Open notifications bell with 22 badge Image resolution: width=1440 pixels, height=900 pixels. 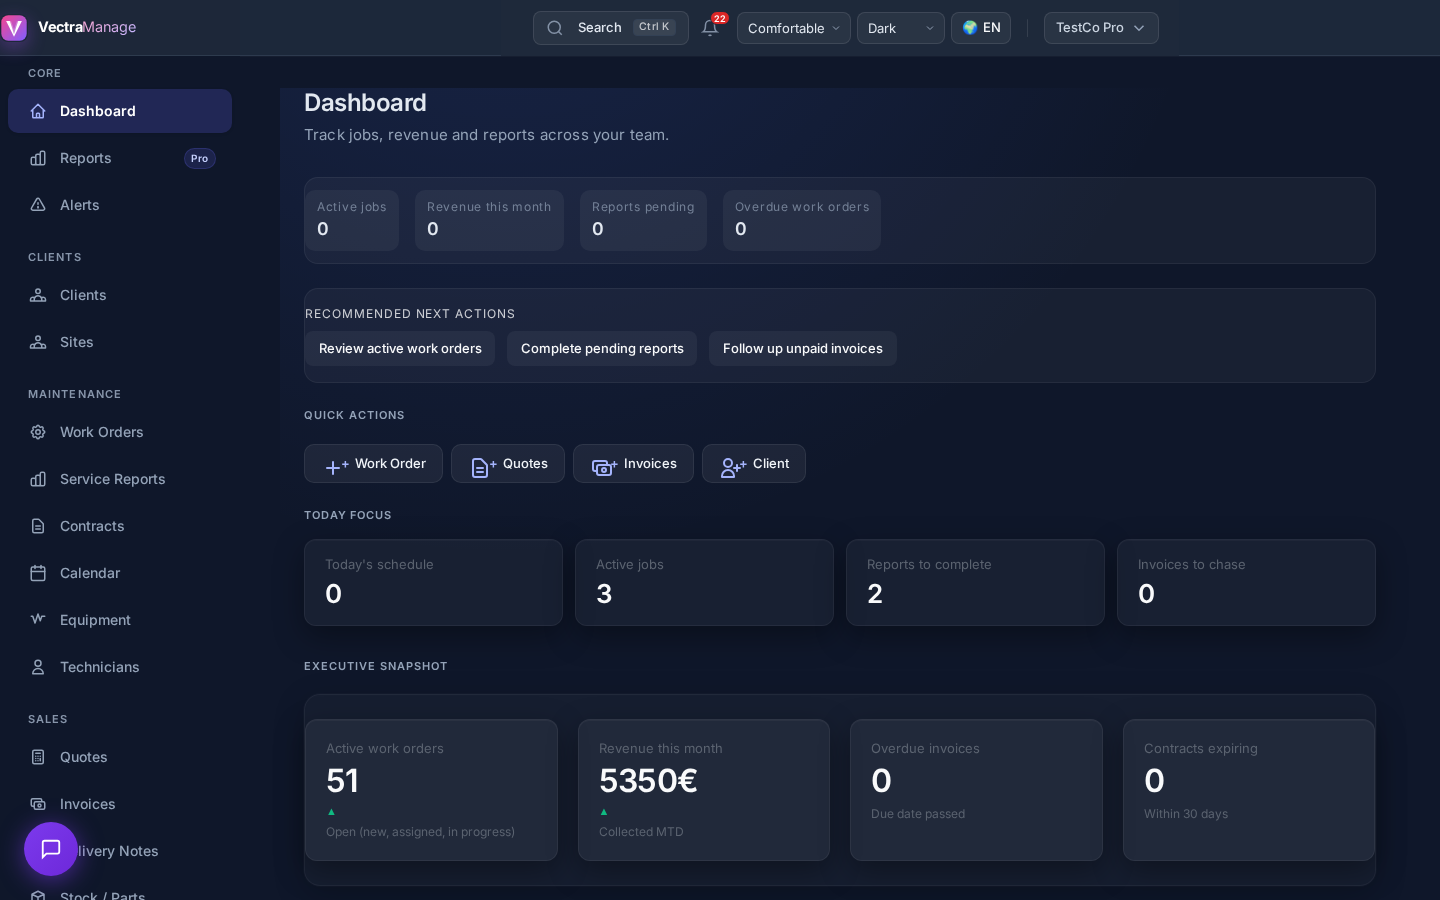(x=711, y=28)
